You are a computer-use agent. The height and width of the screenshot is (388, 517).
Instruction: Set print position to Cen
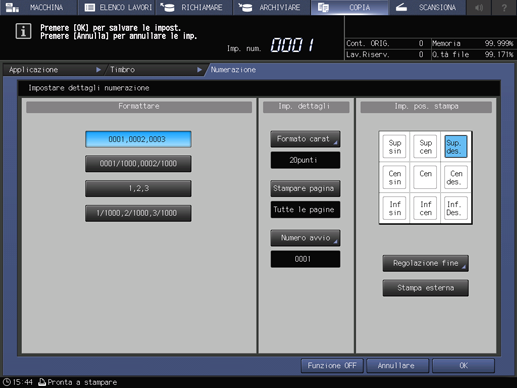pos(425,177)
